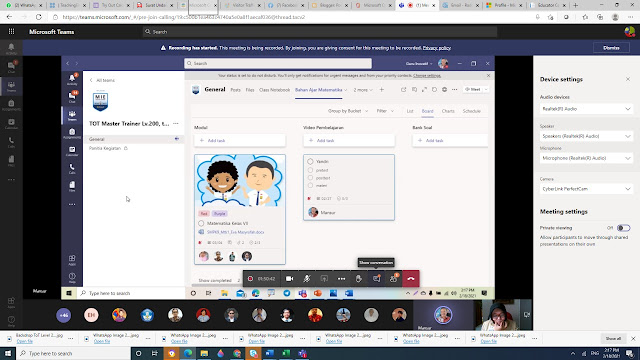
Task: Switch to Posts tab
Action: point(236,90)
